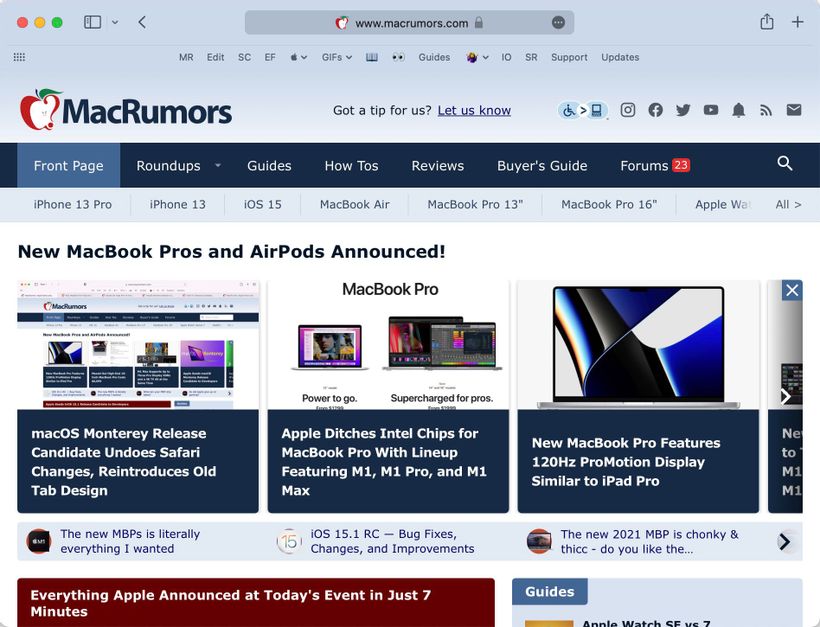Open the MacBook Pro 13" roundup link
The height and width of the screenshot is (627, 820).
click(x=475, y=204)
